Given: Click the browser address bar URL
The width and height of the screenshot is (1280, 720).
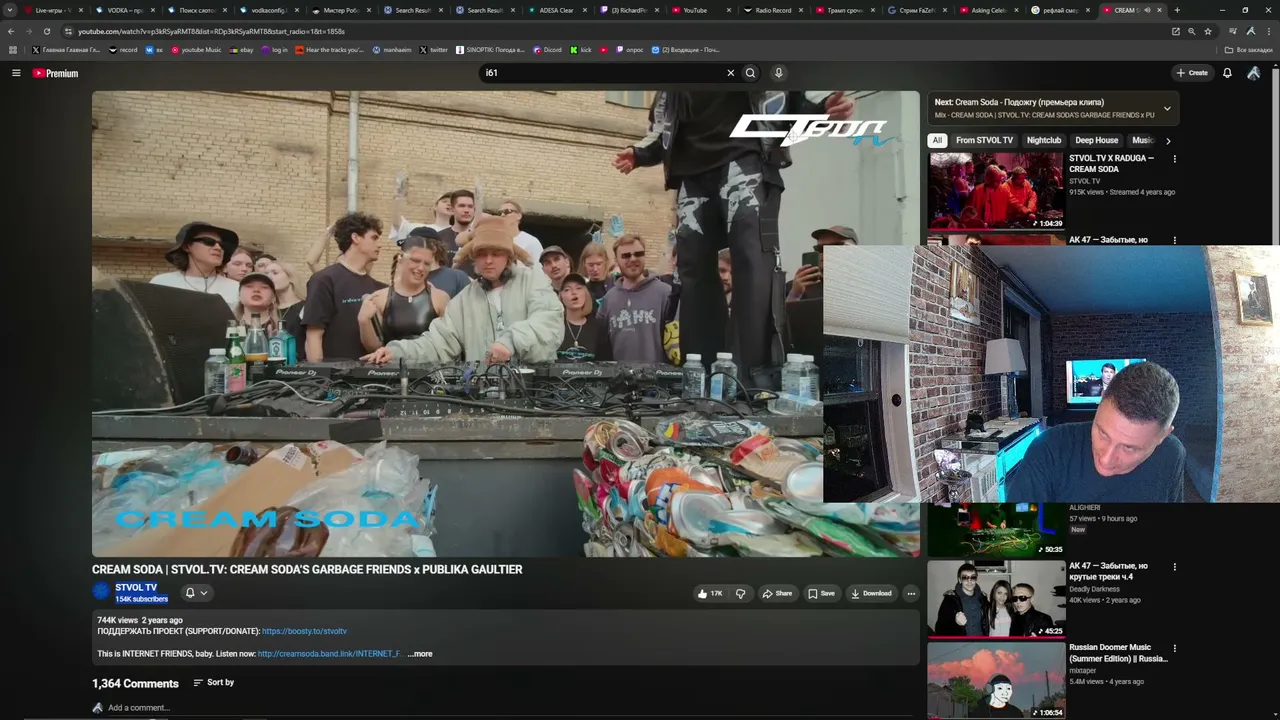Looking at the screenshot, I should pyautogui.click(x=211, y=32).
